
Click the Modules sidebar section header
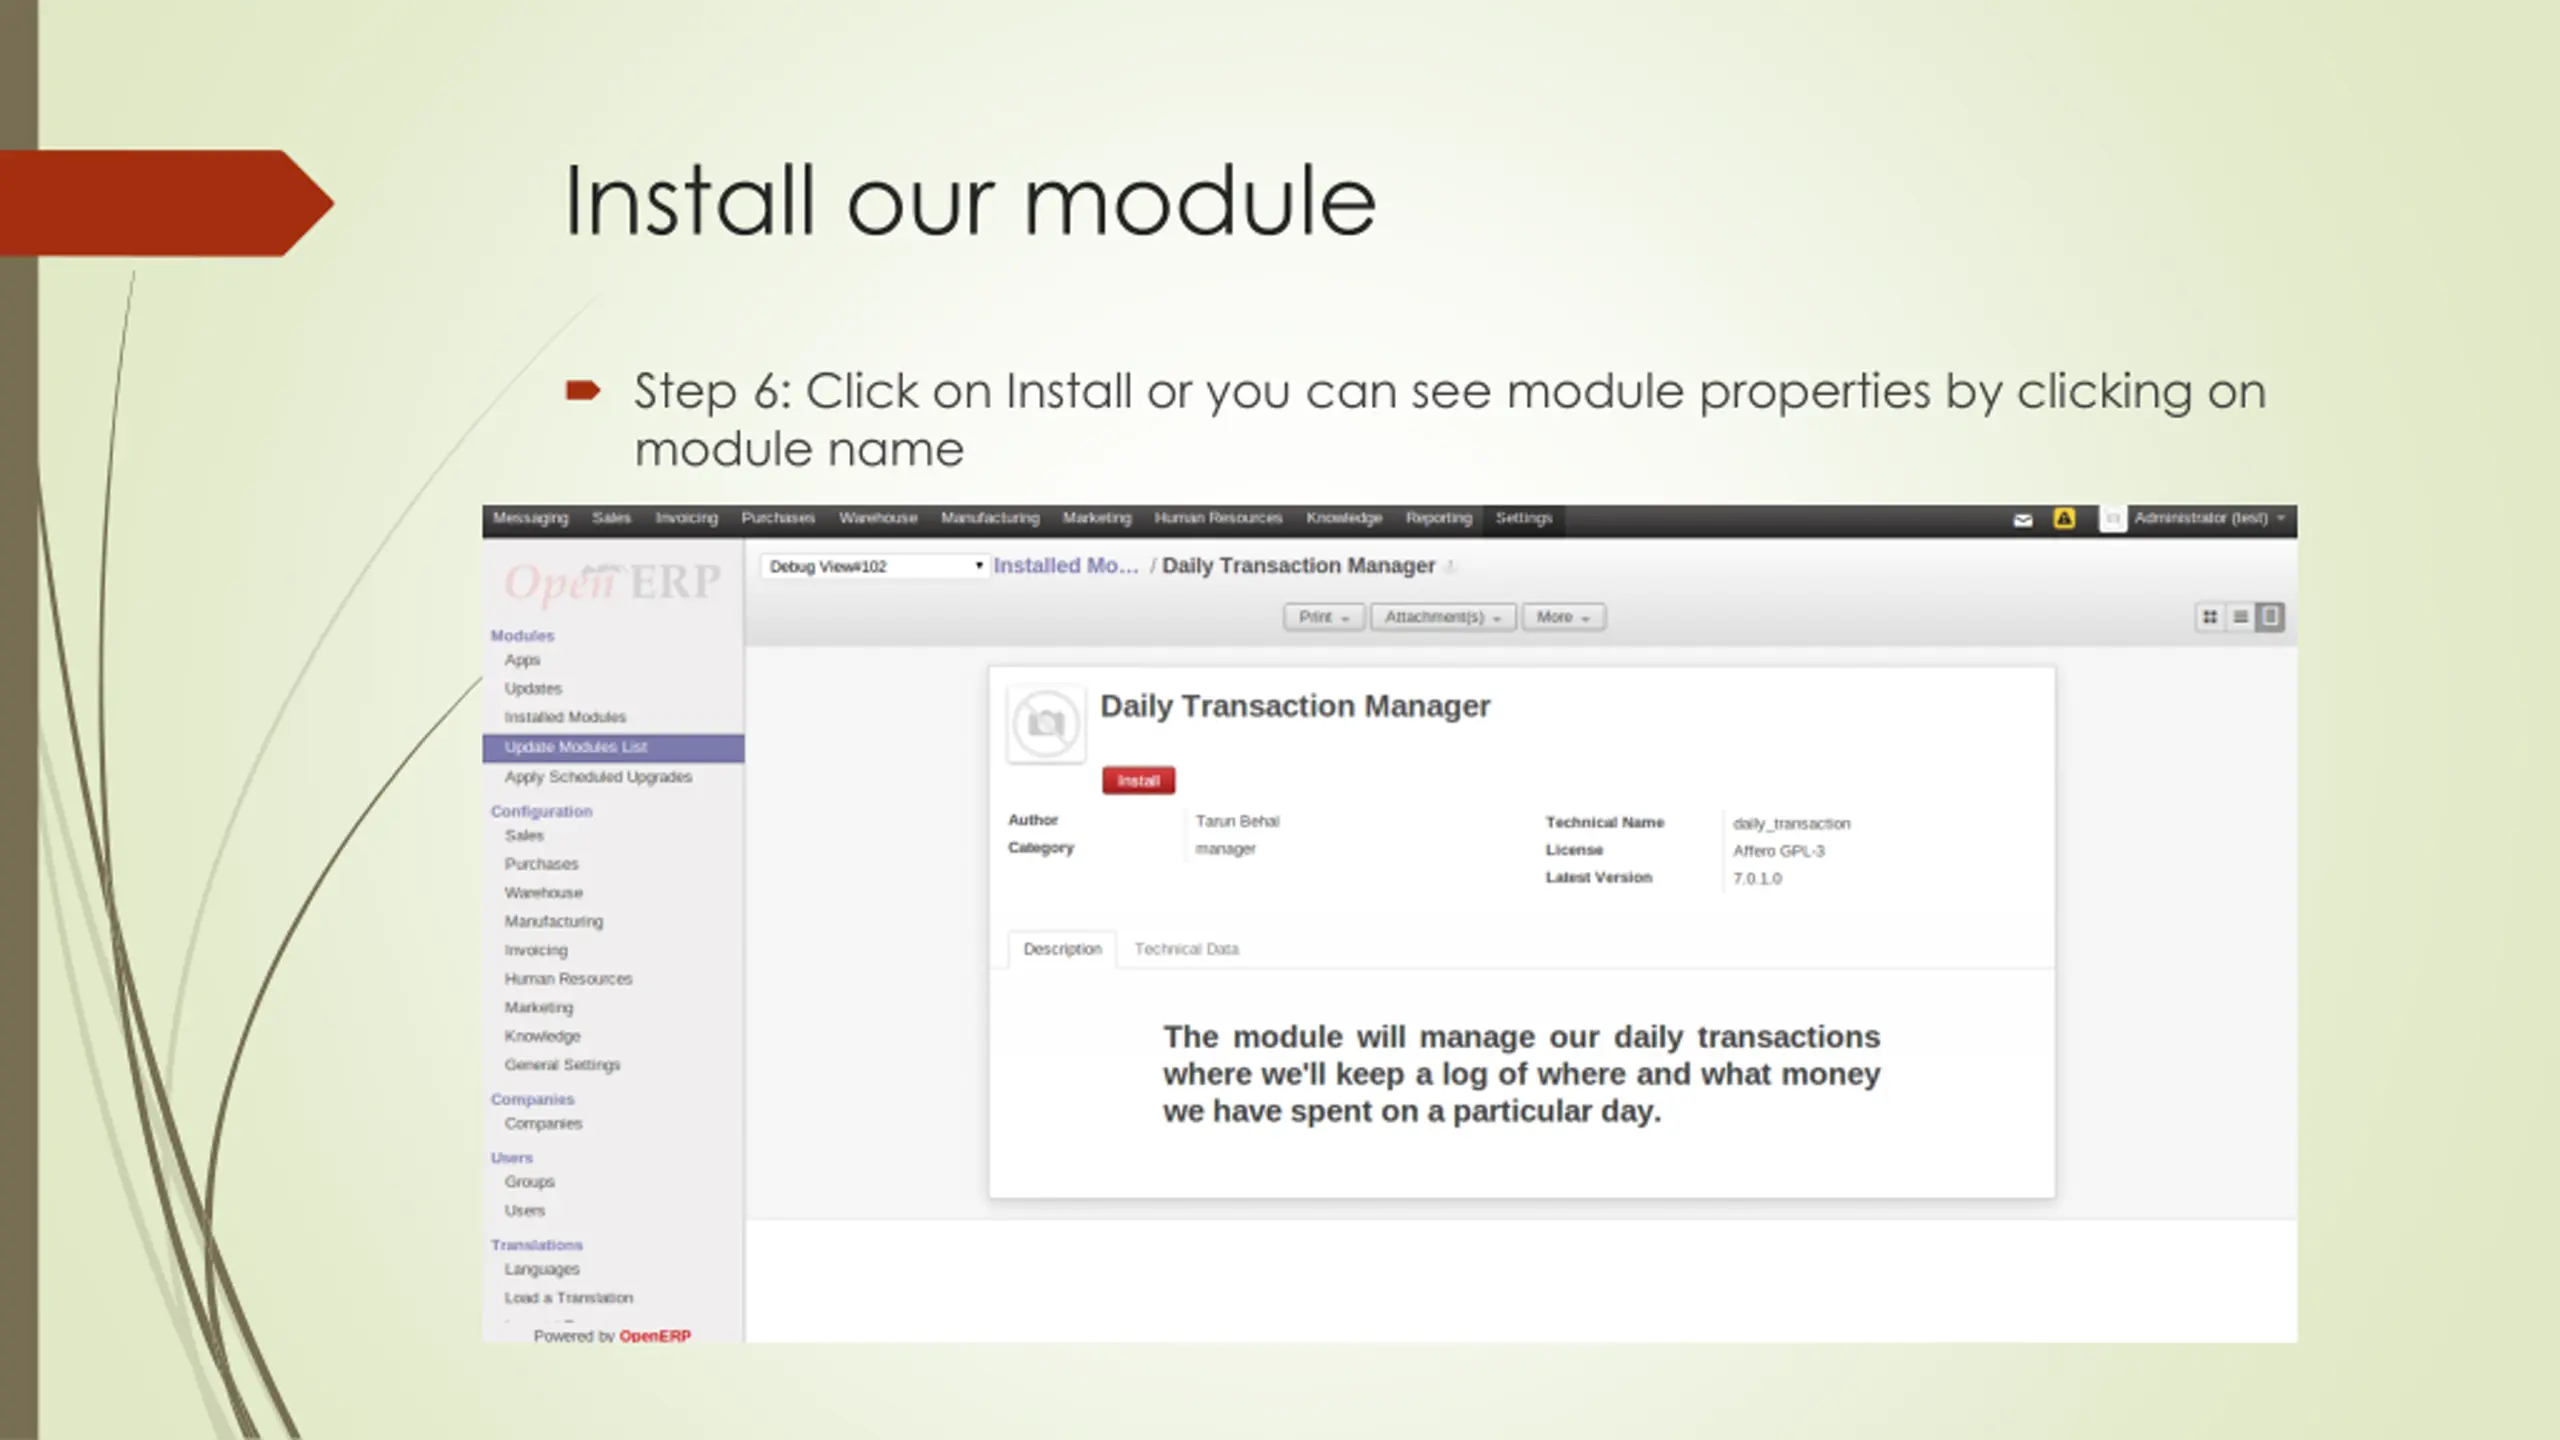522,636
